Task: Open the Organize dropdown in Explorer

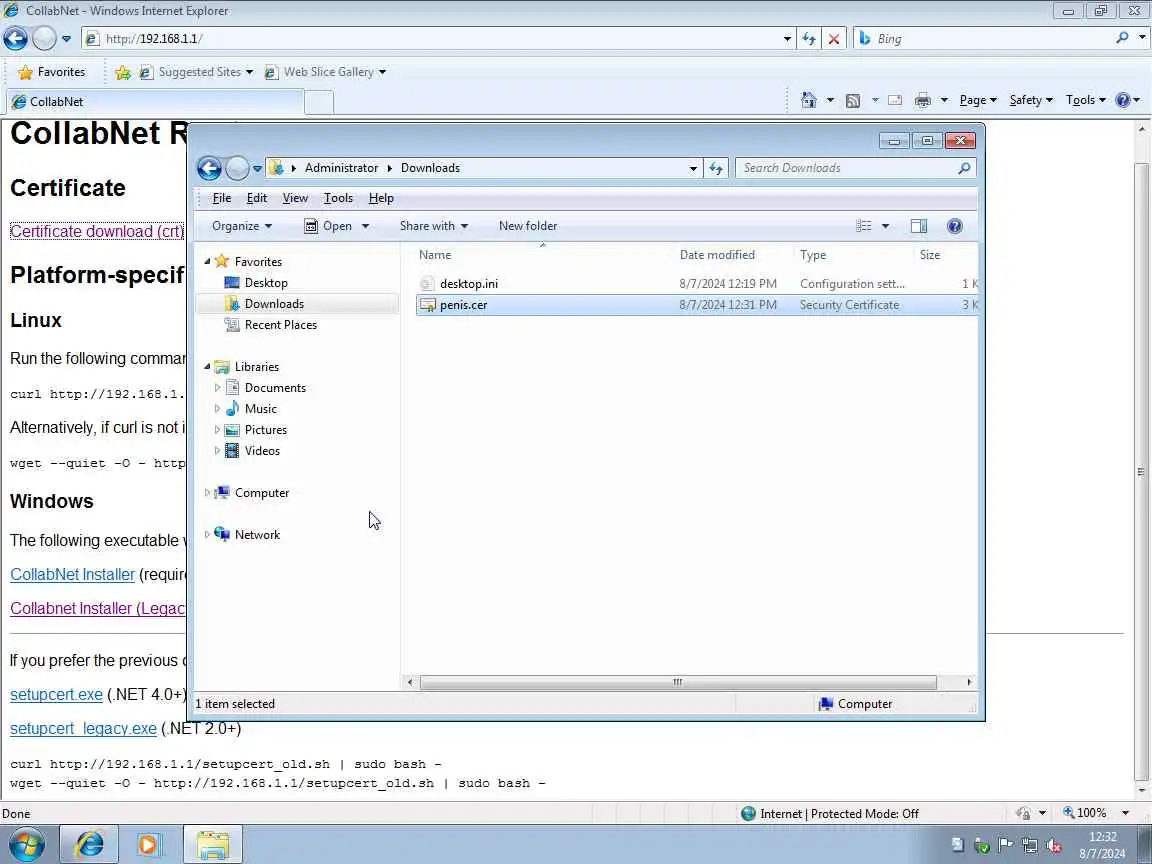Action: (242, 226)
